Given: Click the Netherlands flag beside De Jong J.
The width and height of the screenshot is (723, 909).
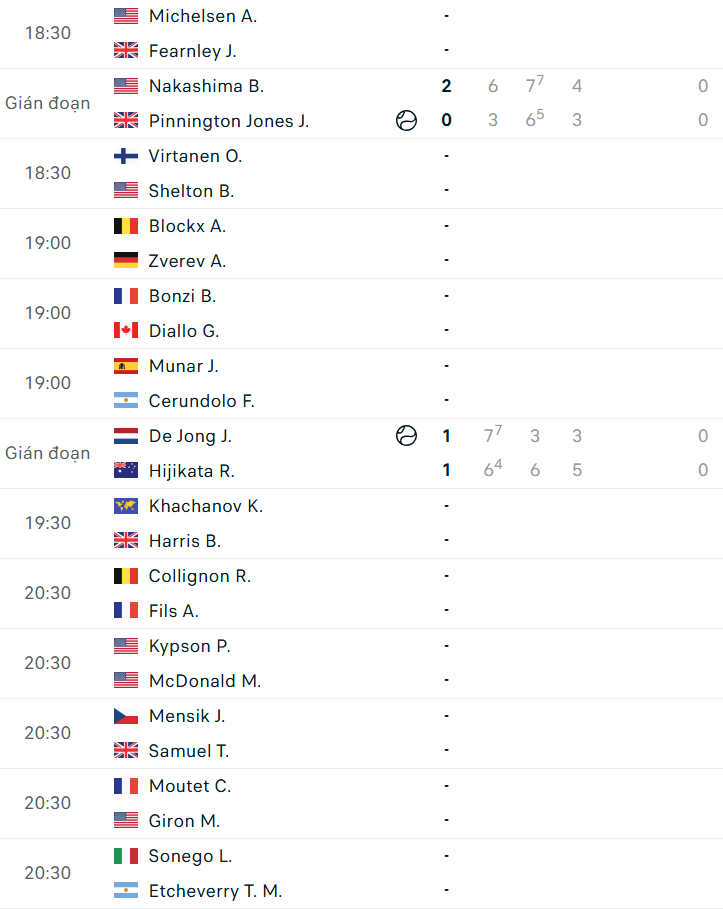Looking at the screenshot, I should click(x=126, y=435).
